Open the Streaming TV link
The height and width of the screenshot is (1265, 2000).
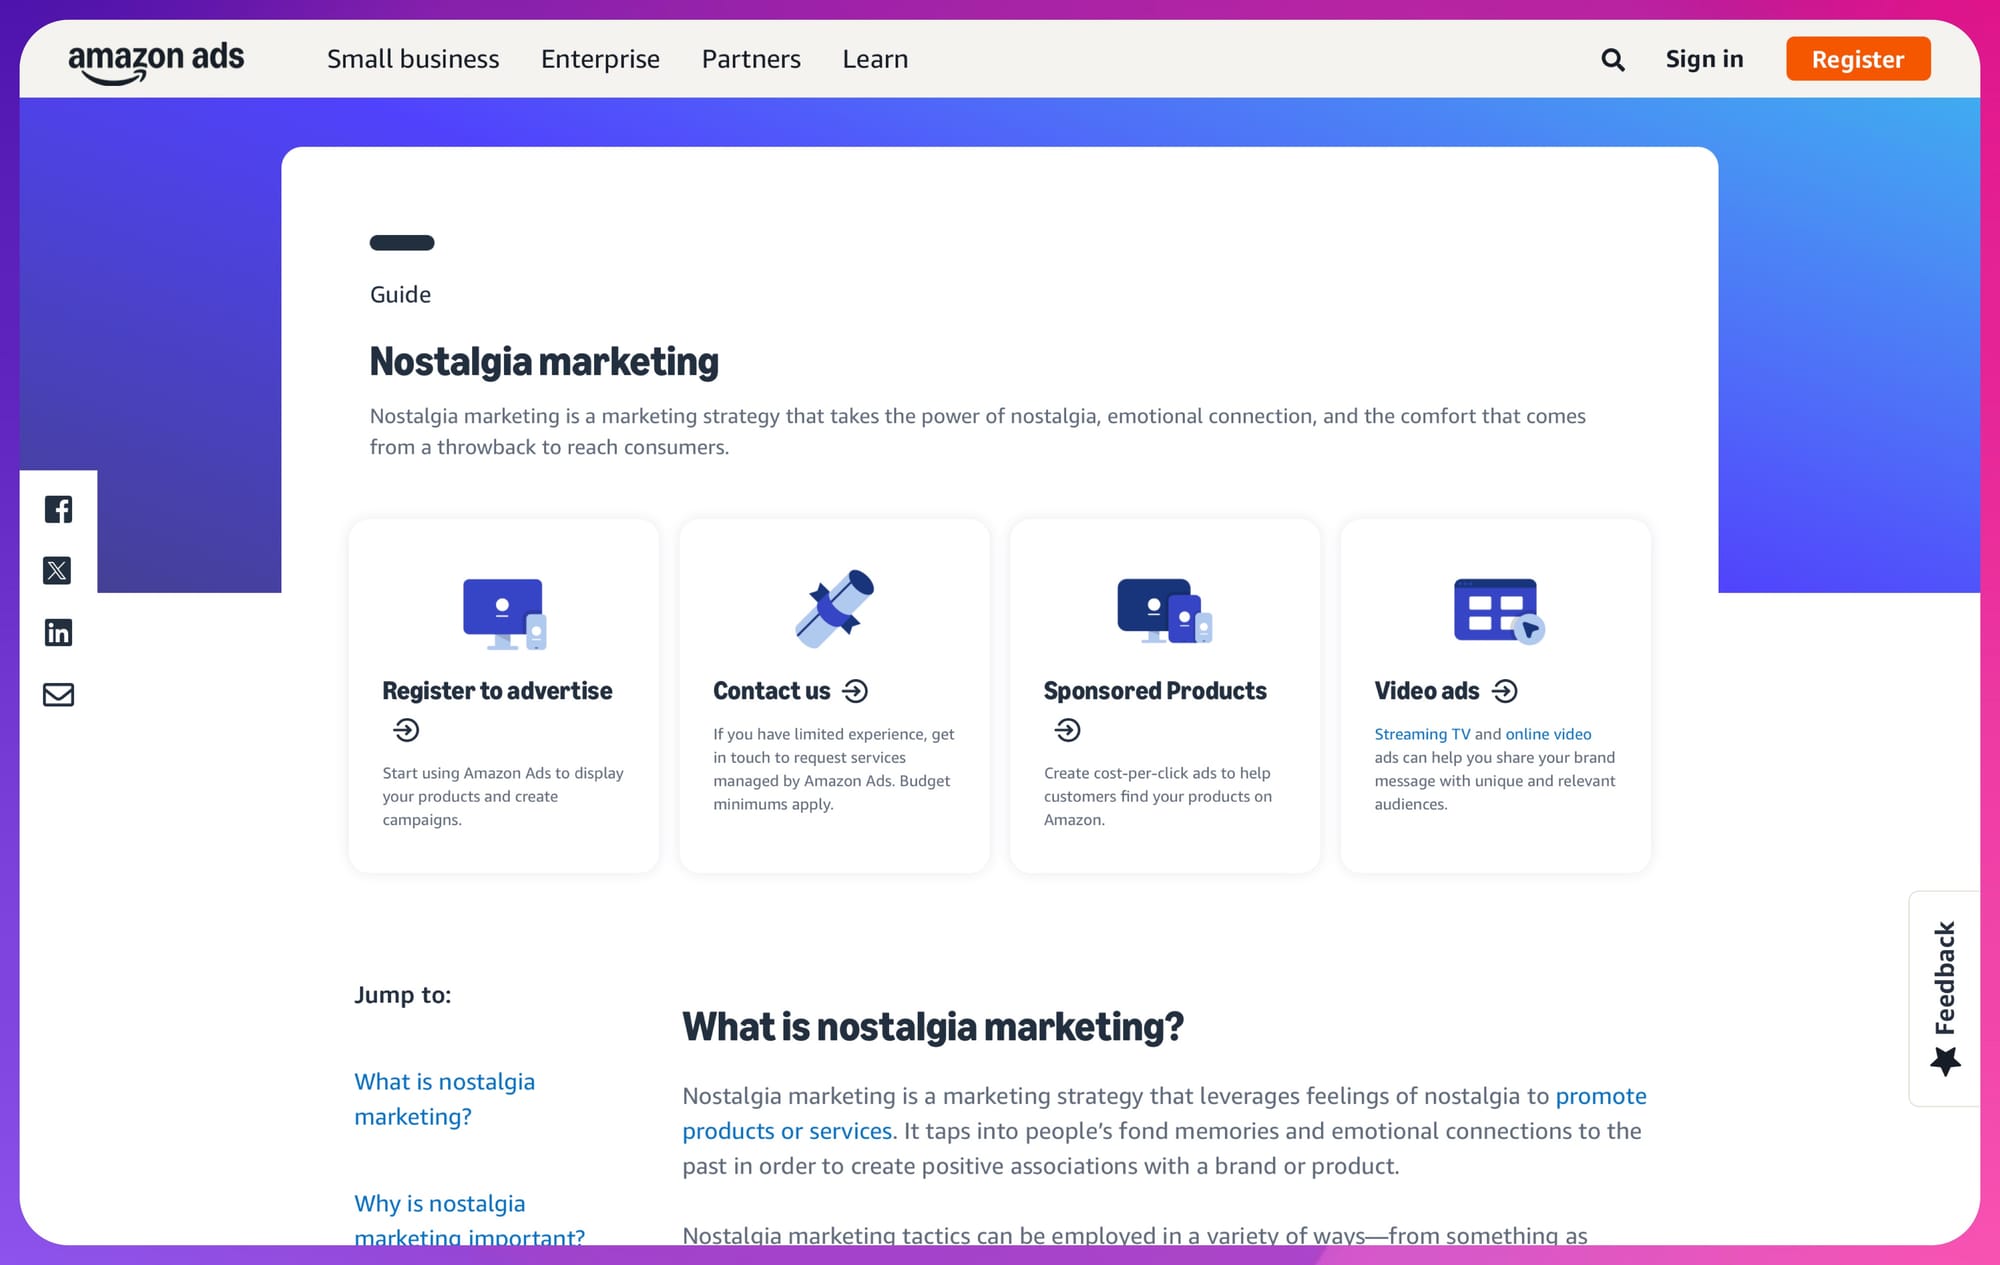click(1422, 734)
